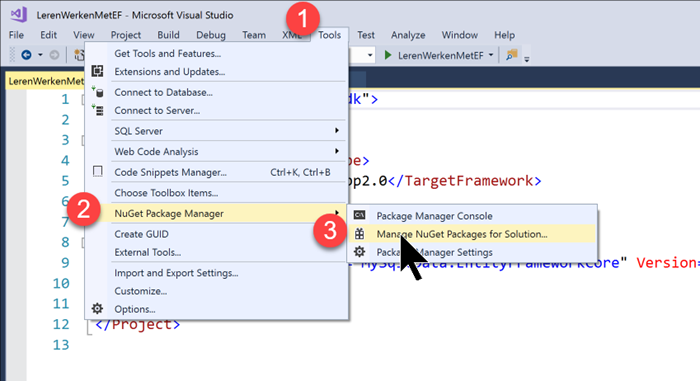
Task: Open Code Snippets Manager entry
Action: click(217, 172)
